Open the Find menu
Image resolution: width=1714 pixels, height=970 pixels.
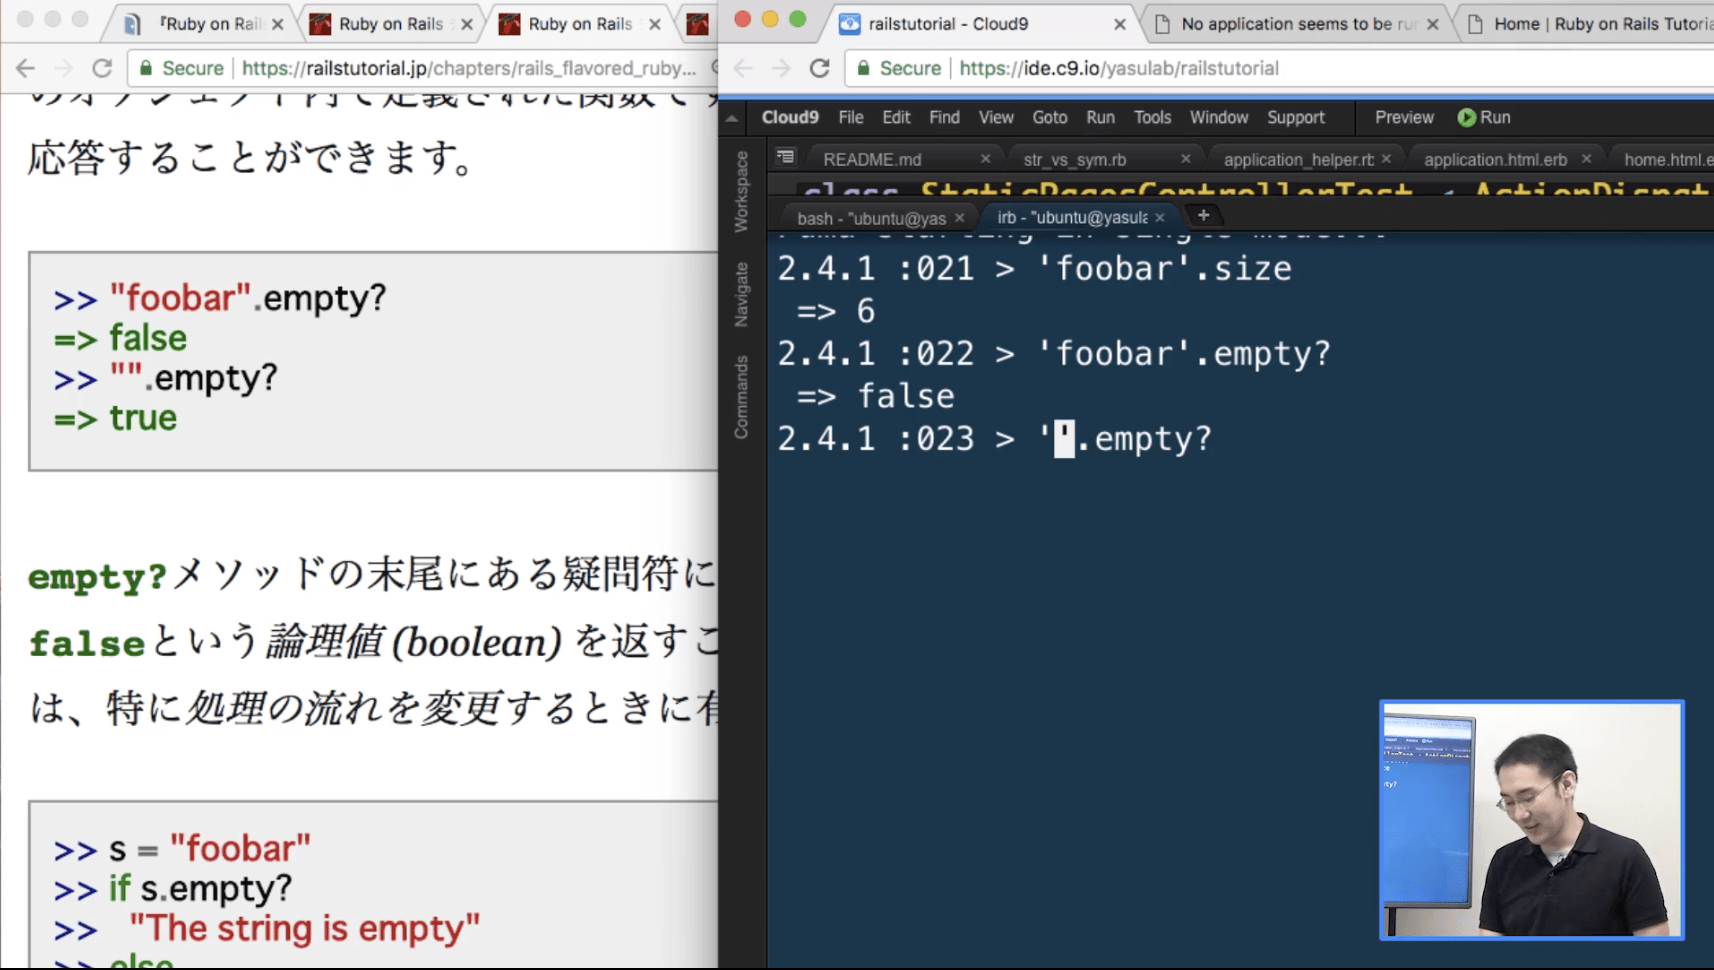tap(944, 118)
